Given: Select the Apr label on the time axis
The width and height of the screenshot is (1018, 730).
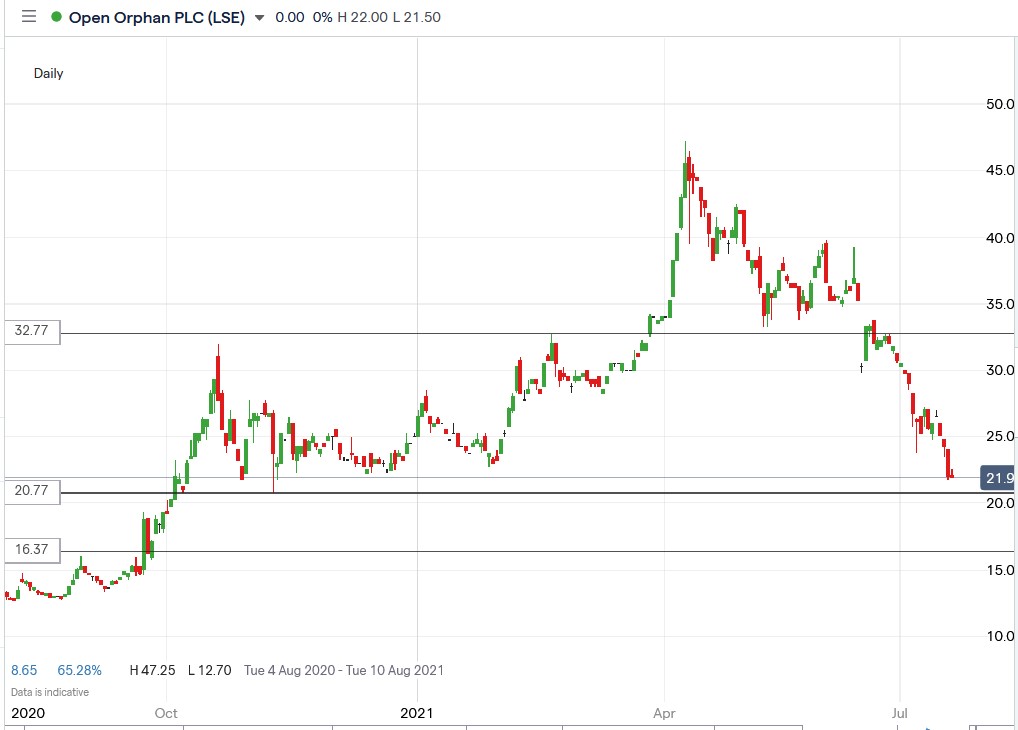Looking at the screenshot, I should coord(663,713).
